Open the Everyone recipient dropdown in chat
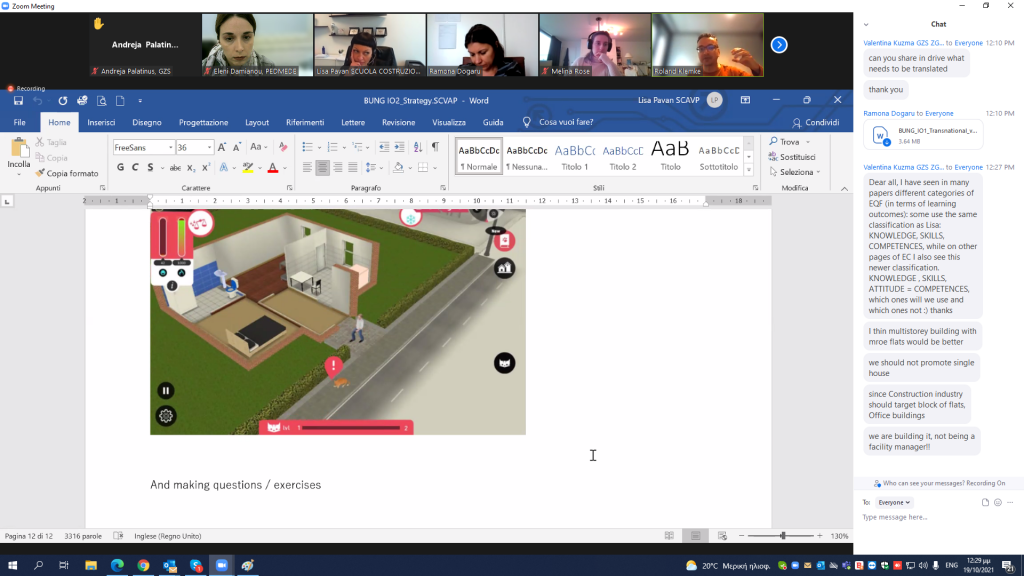This screenshot has height=576, width=1024. tap(894, 502)
